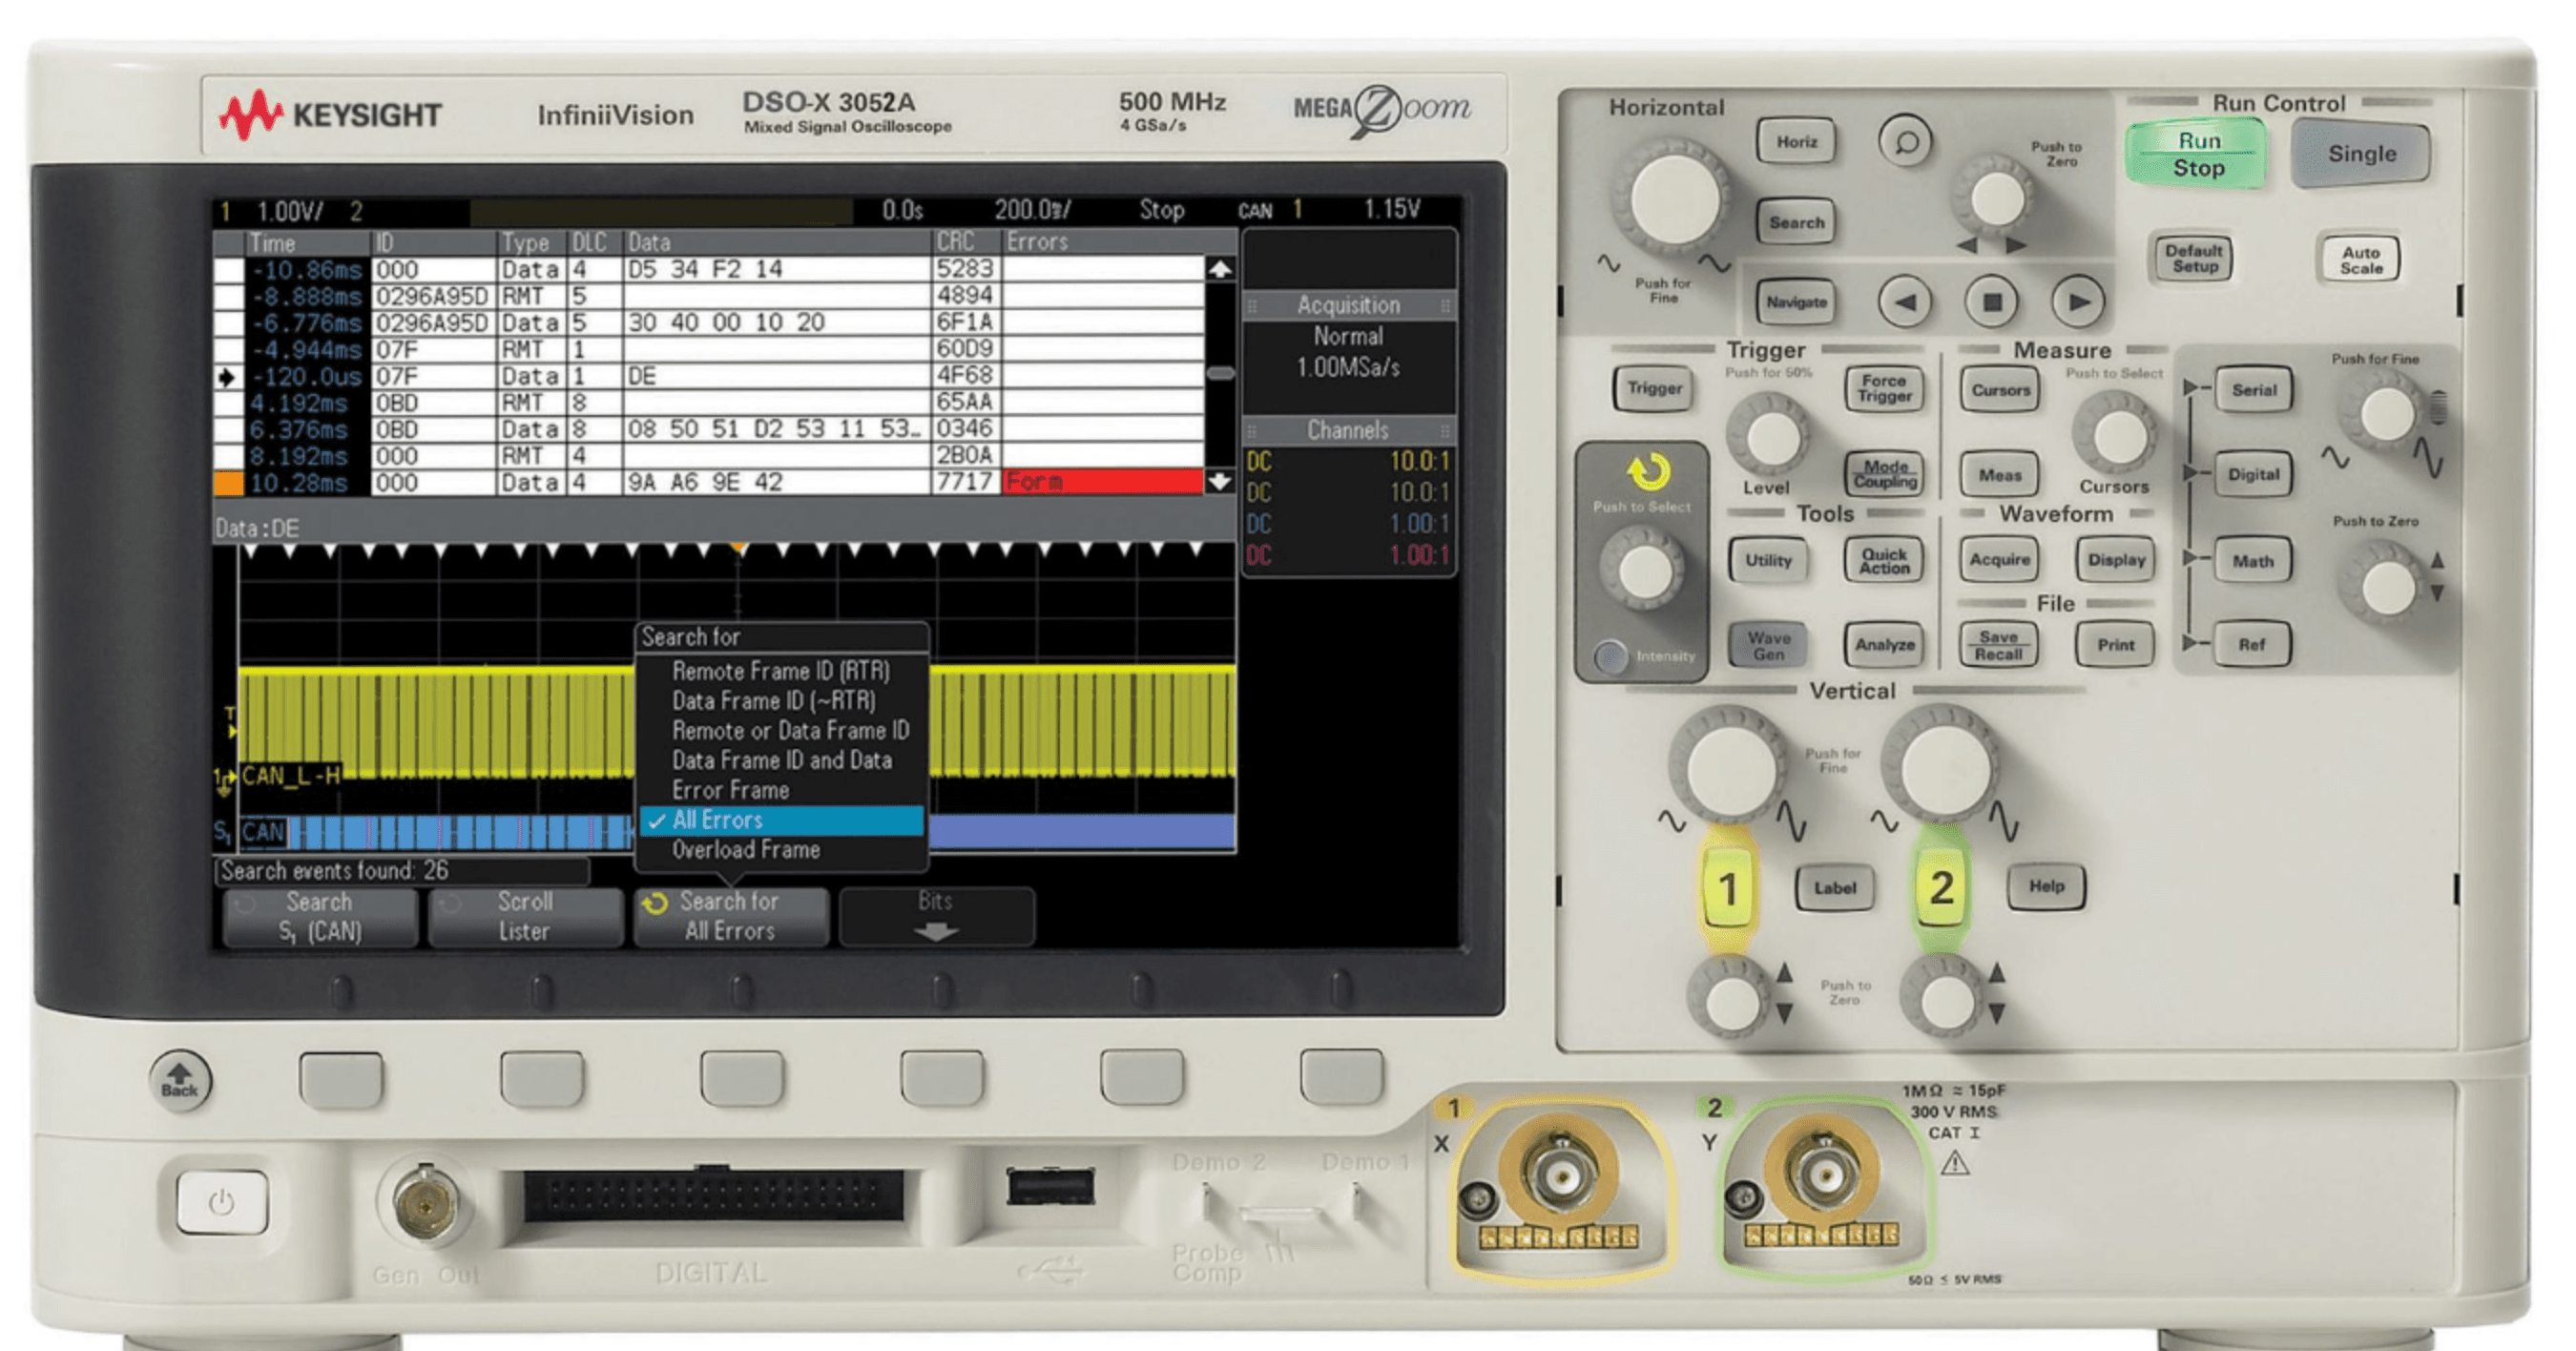
Task: Adjust the Intensity control
Action: point(1612,655)
